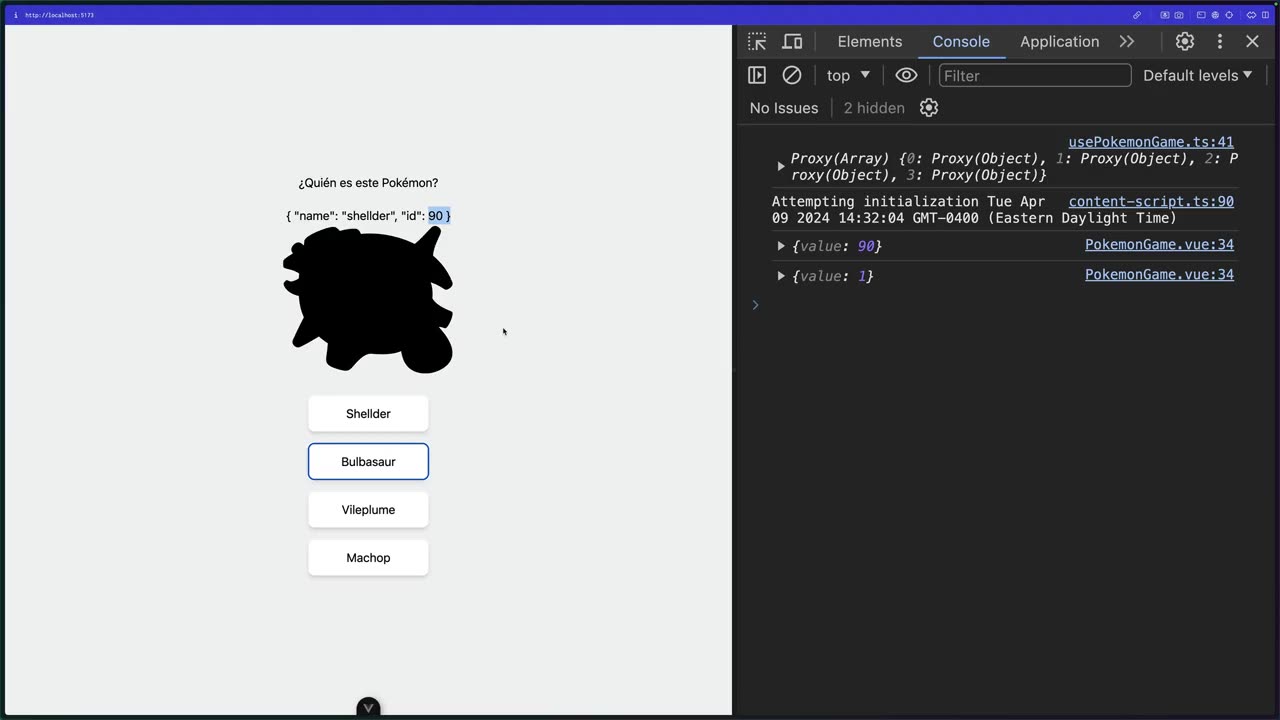
Task: Click the Attempting initialization log message
Action: [x=974, y=210]
